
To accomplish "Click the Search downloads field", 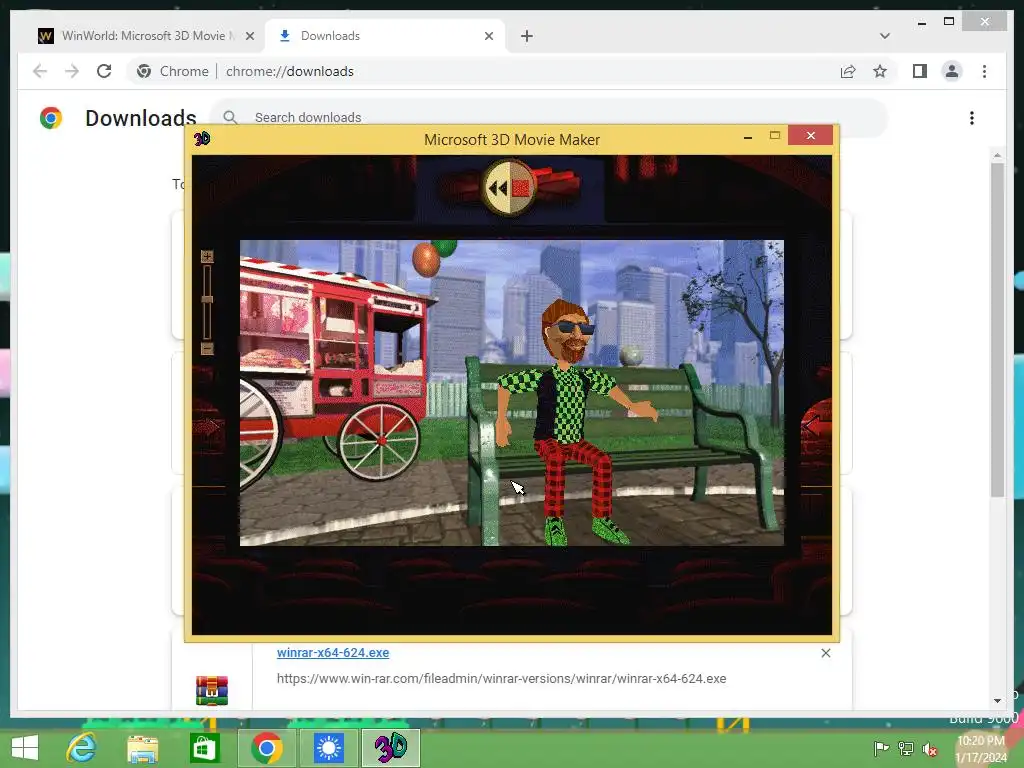I will pos(549,118).
